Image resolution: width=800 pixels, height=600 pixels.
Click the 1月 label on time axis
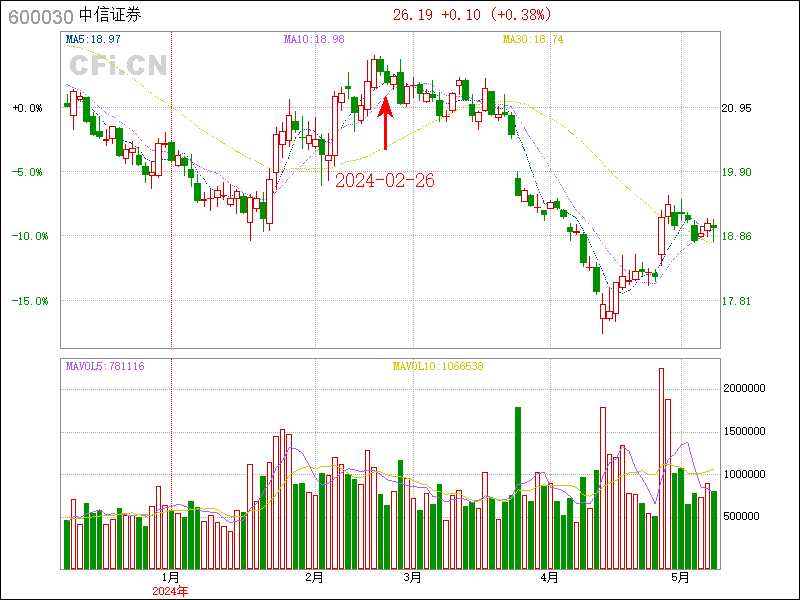click(171, 577)
